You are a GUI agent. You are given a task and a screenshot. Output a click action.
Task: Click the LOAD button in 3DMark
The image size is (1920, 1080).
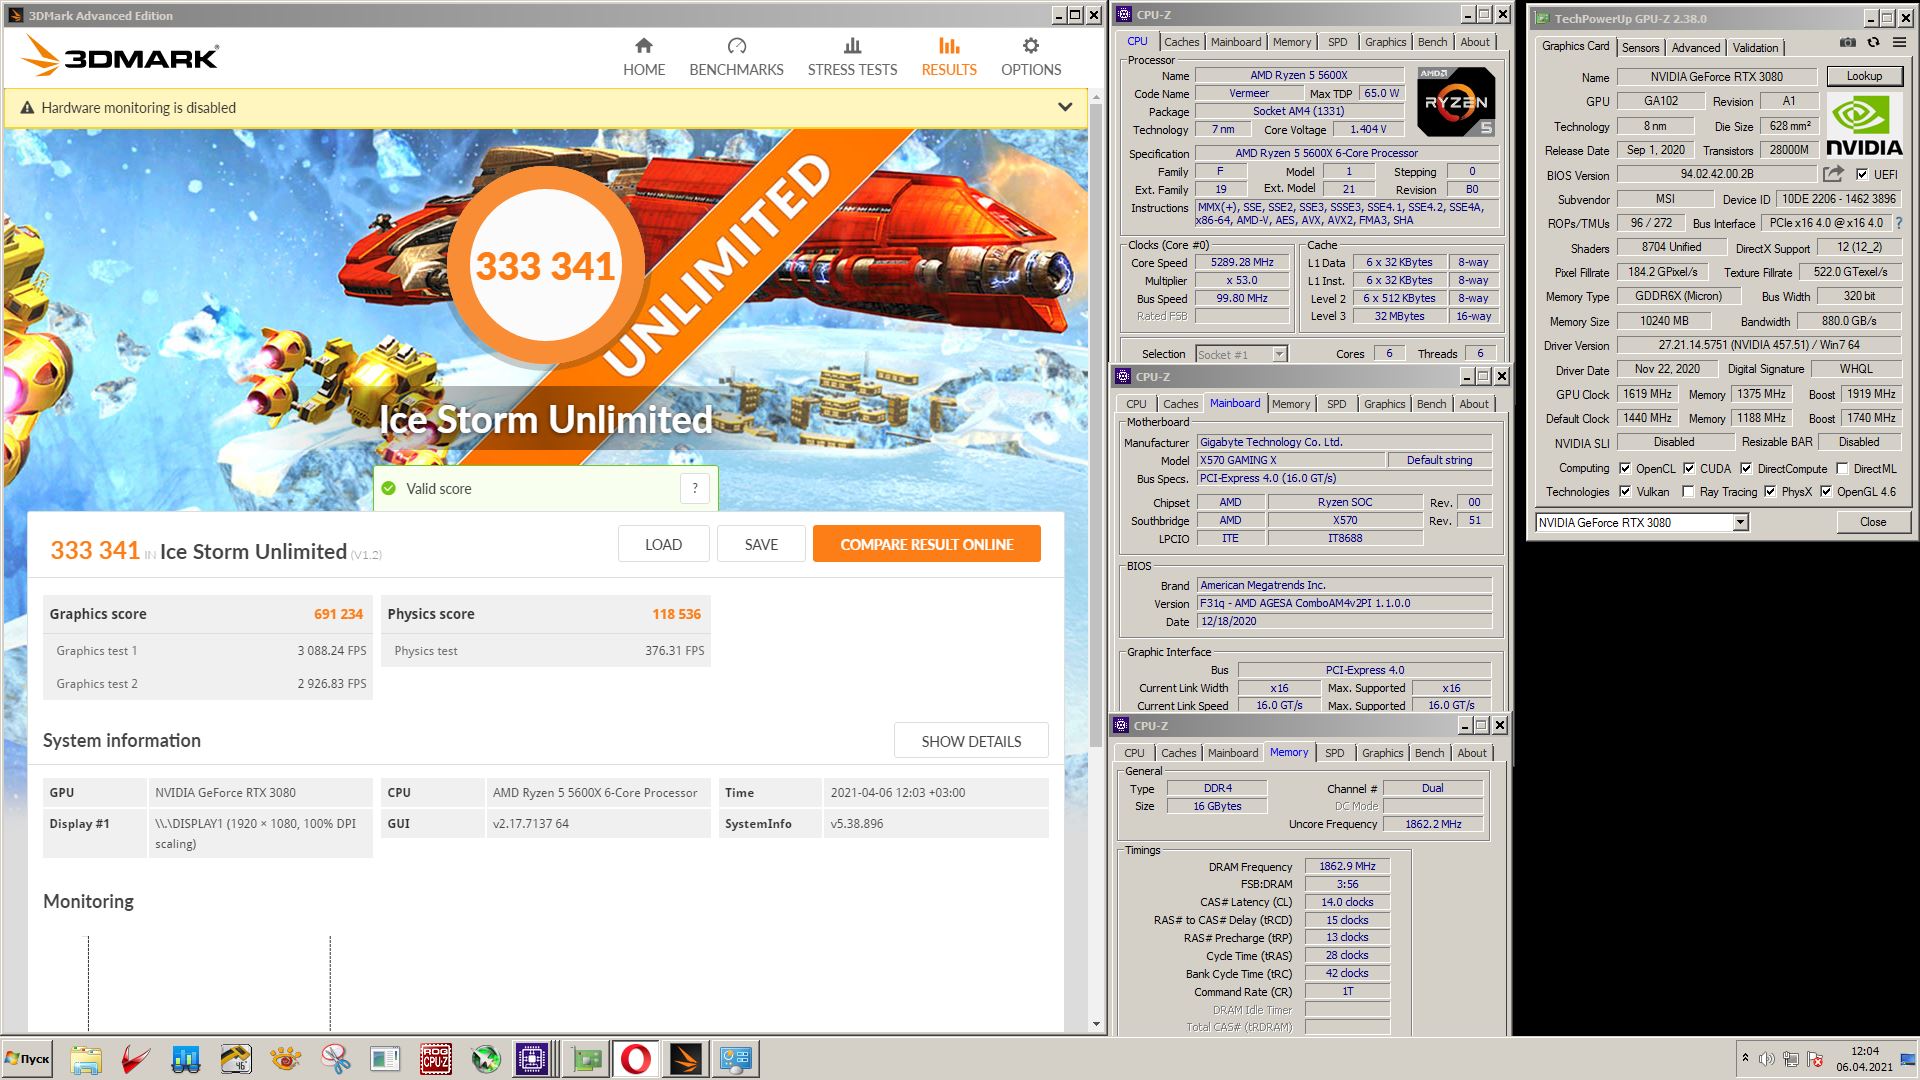coord(663,544)
